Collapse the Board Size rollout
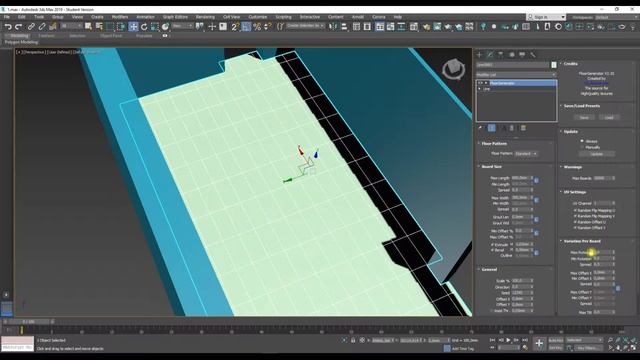The width and height of the screenshot is (640, 360). point(491,167)
